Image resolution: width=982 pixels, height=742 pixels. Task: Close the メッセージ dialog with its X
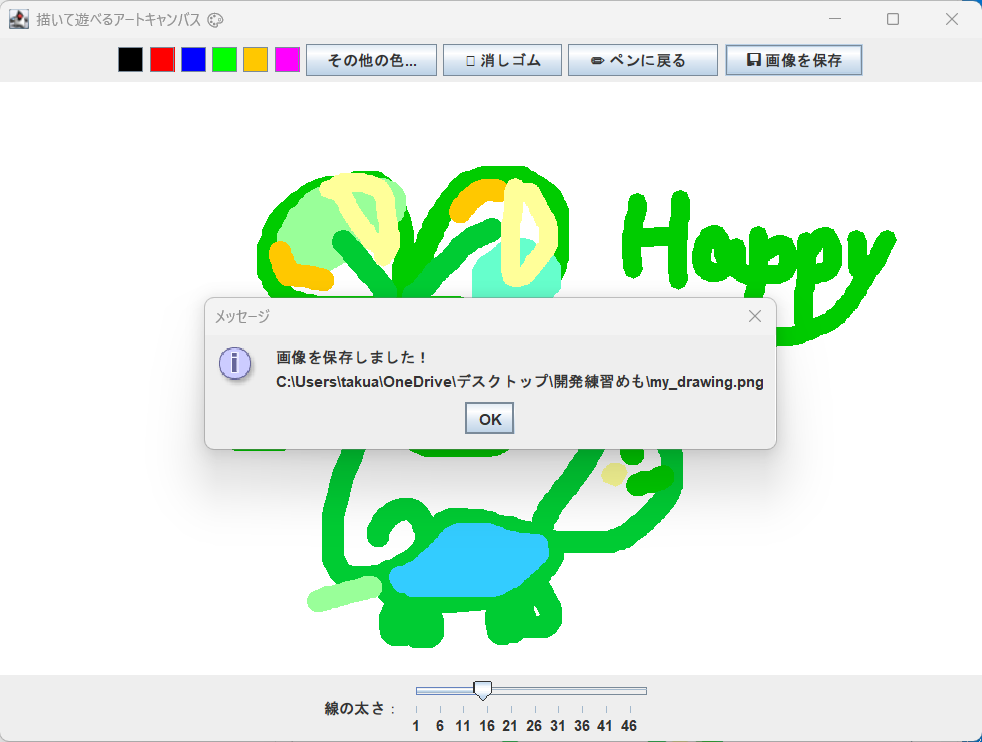755,316
